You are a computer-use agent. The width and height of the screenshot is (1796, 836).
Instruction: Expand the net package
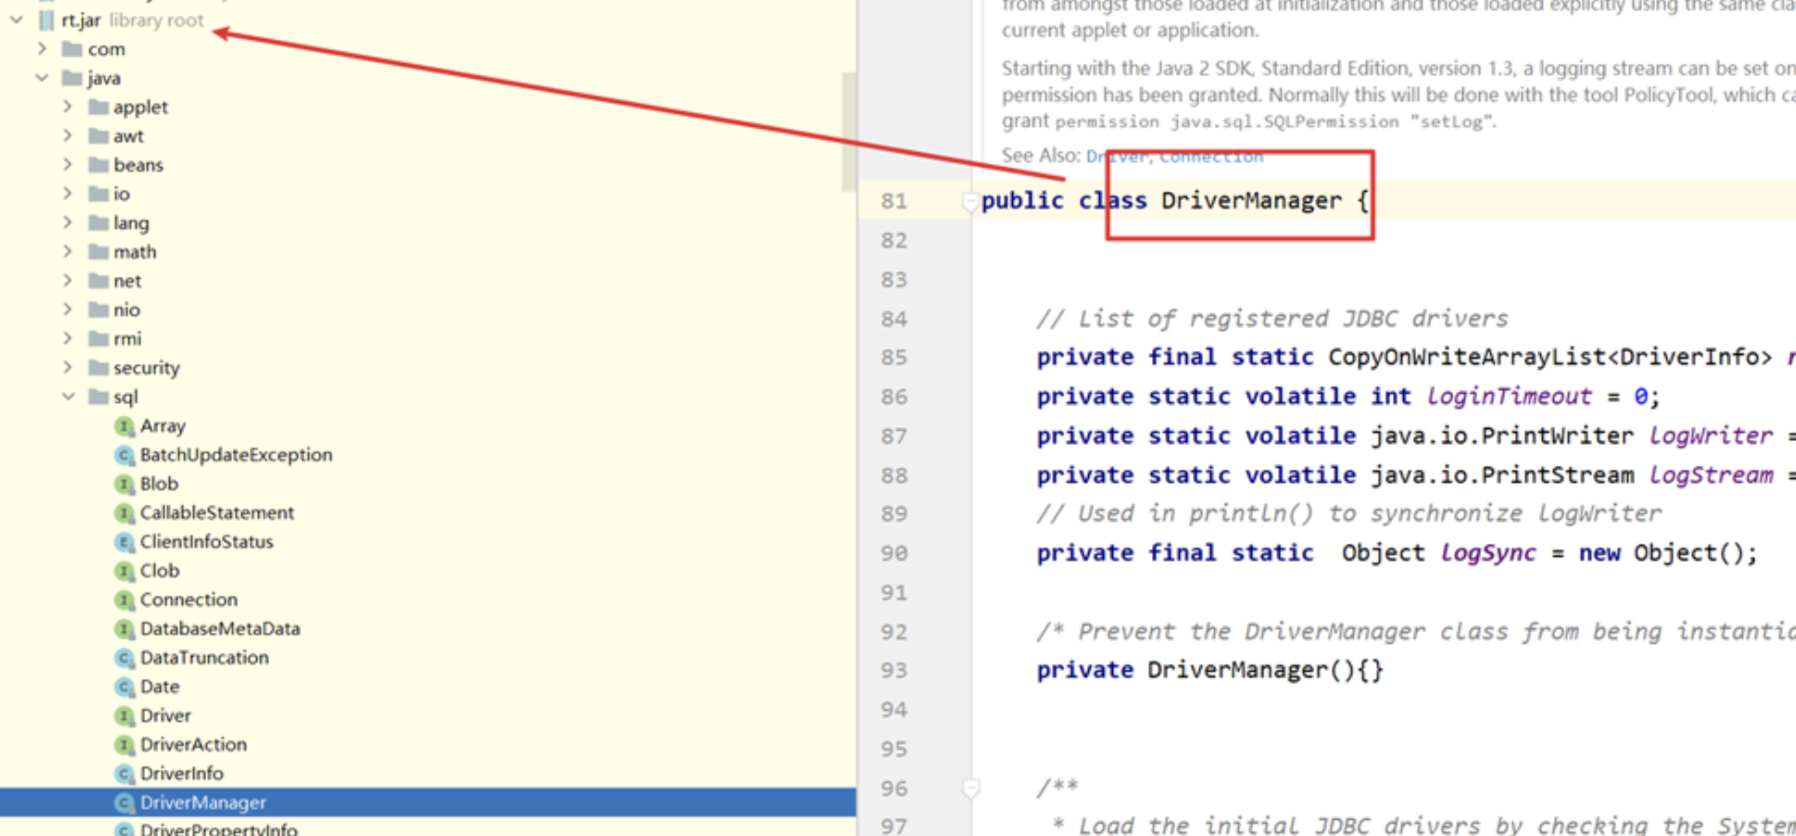pos(68,280)
